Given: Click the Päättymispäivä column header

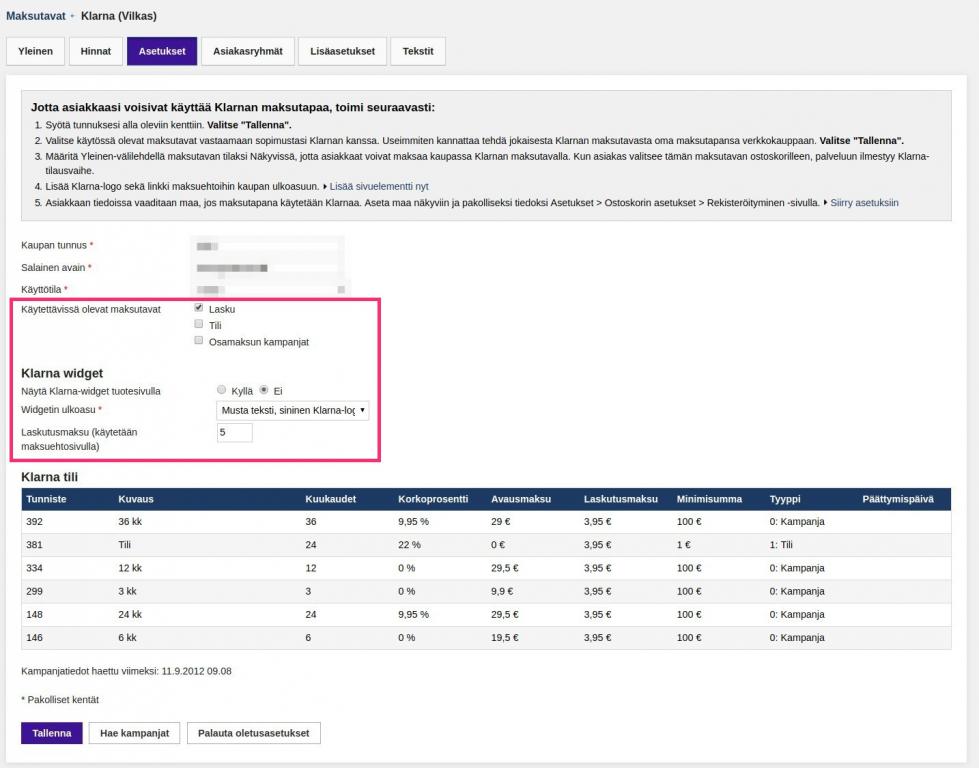Looking at the screenshot, I should click(898, 500).
